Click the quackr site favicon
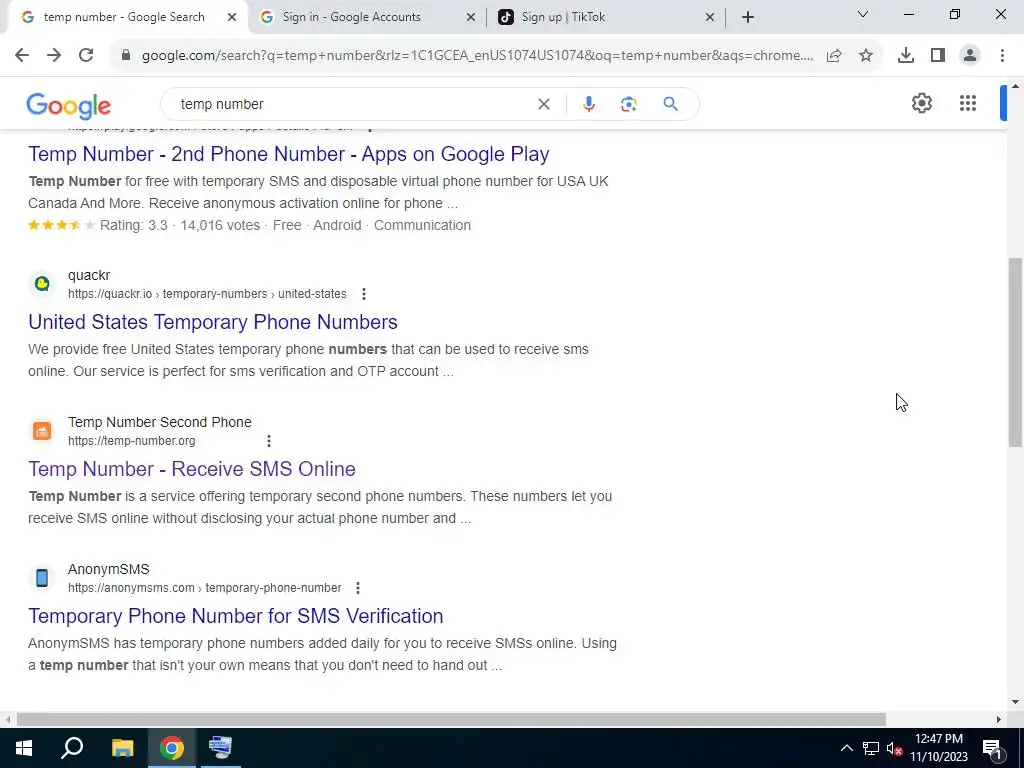This screenshot has height=768, width=1024. tap(42, 283)
